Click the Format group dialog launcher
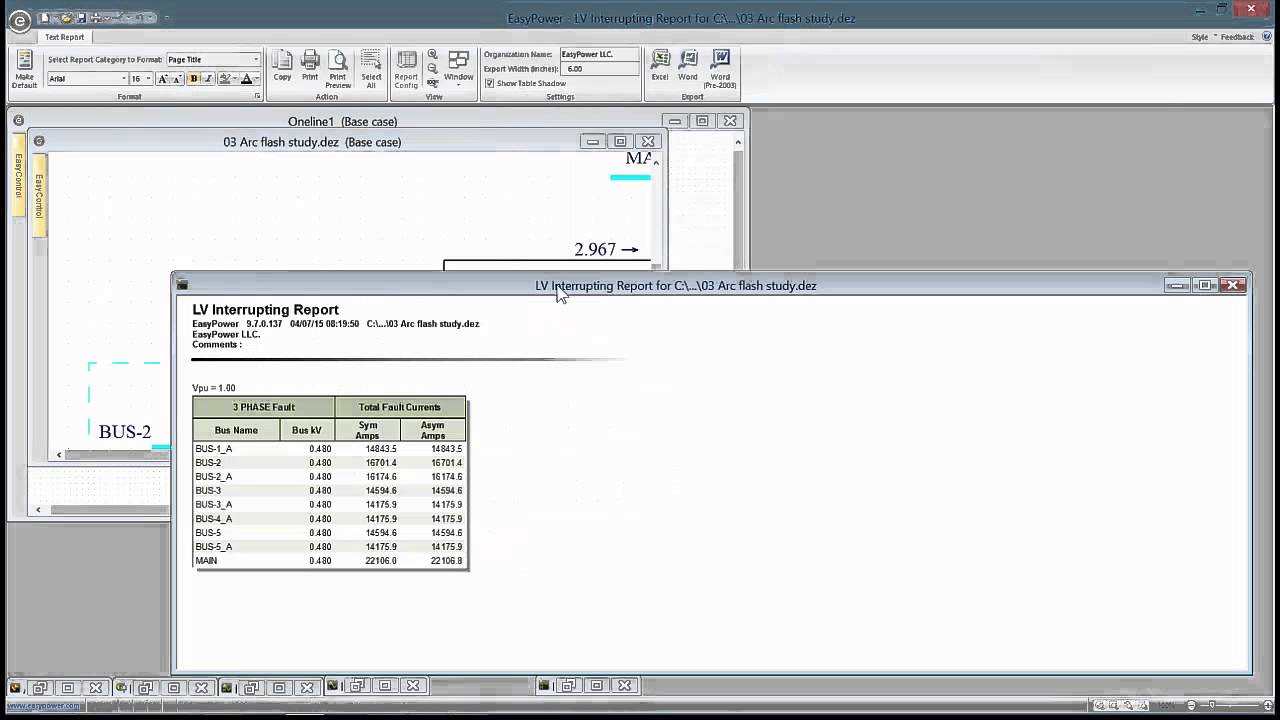Image resolution: width=1280 pixels, height=720 pixels. point(257,97)
